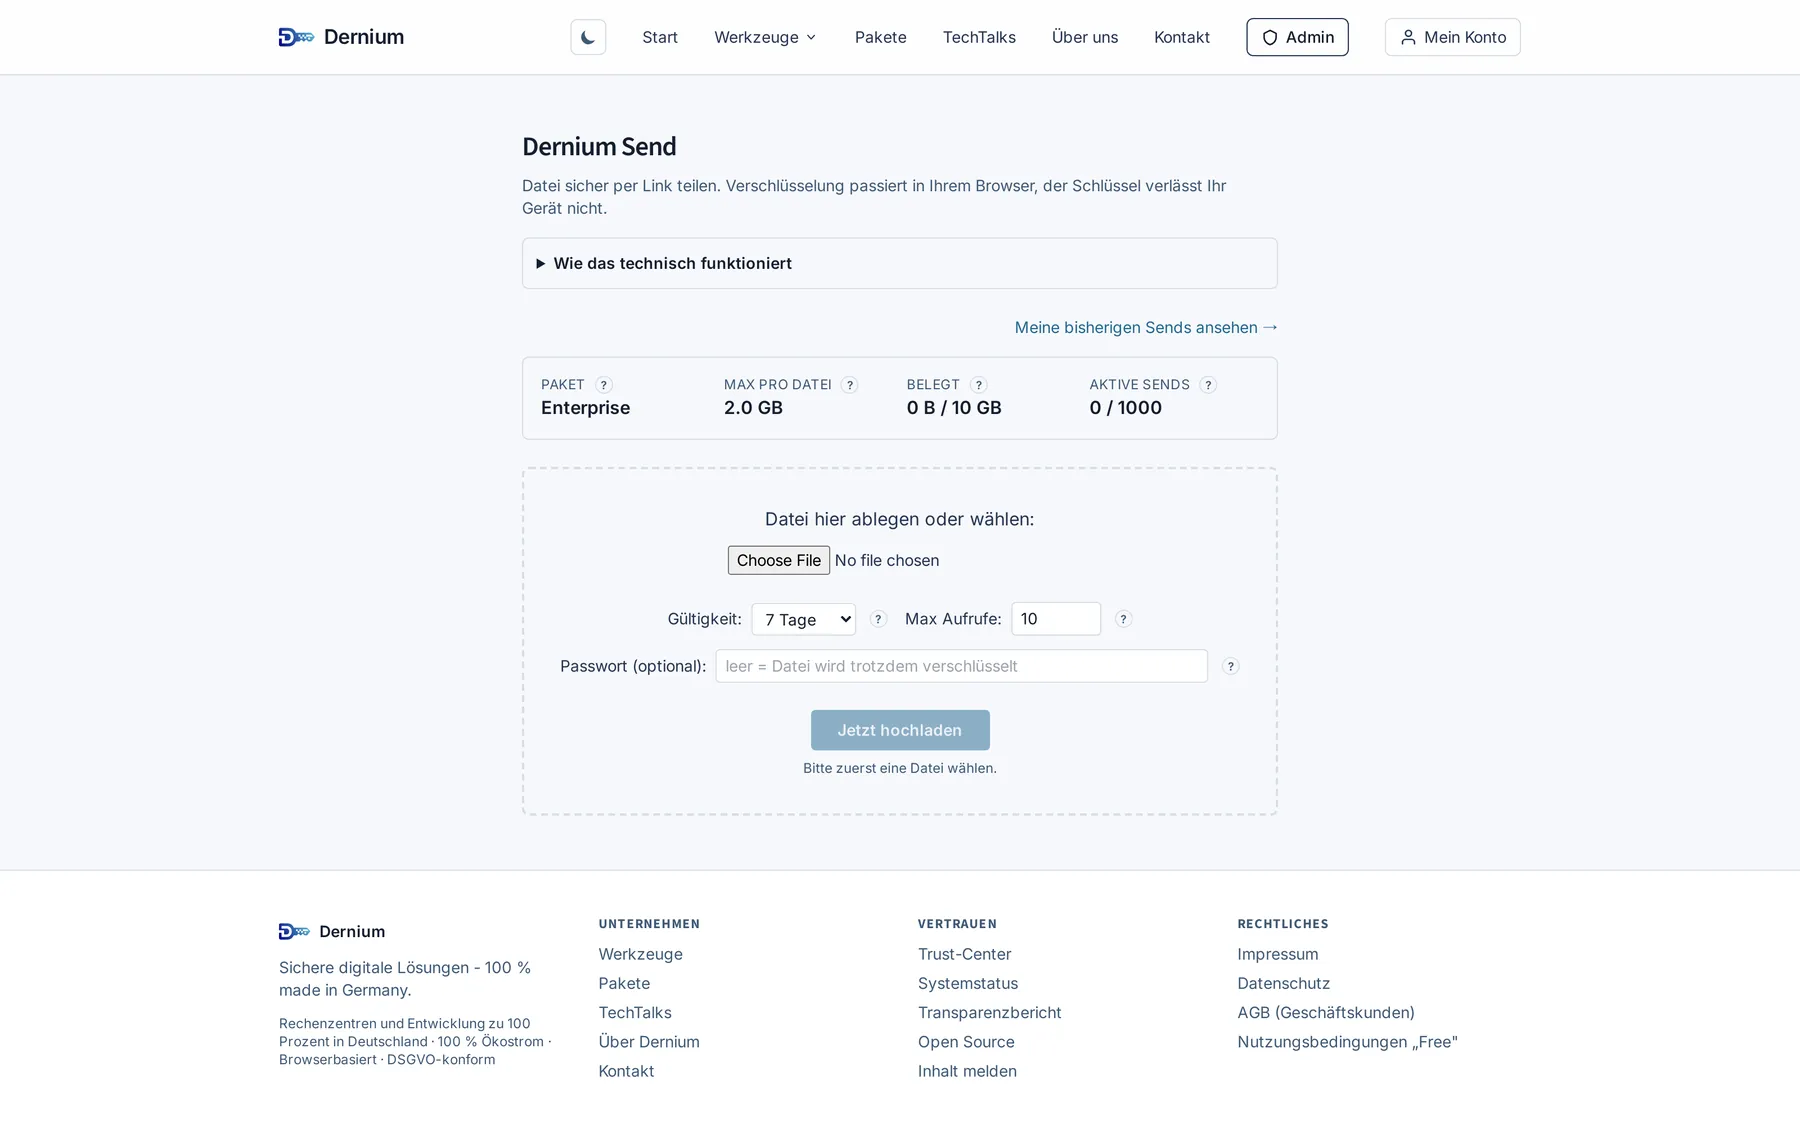Open footer link TechTalks
This screenshot has height=1125, width=1800.
635,1012
